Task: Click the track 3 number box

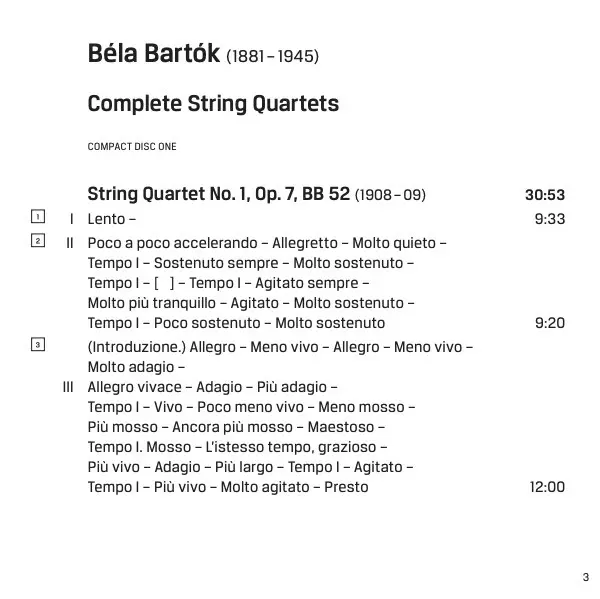Action: (37, 345)
